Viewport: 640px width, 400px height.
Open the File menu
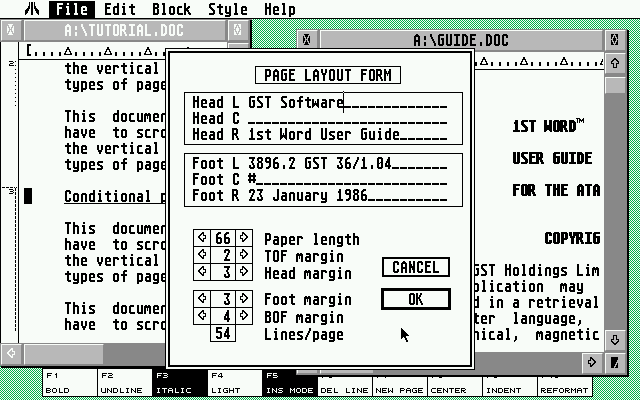tap(72, 9)
